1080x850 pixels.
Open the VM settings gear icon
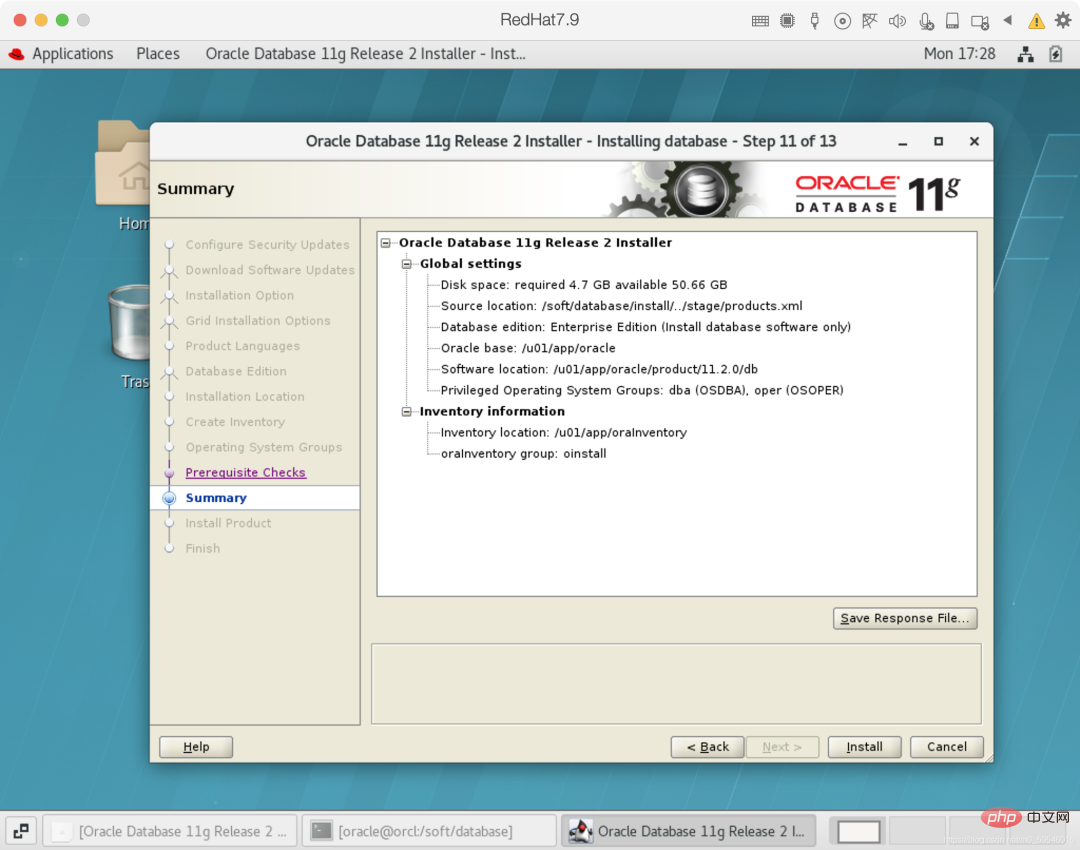click(1062, 21)
